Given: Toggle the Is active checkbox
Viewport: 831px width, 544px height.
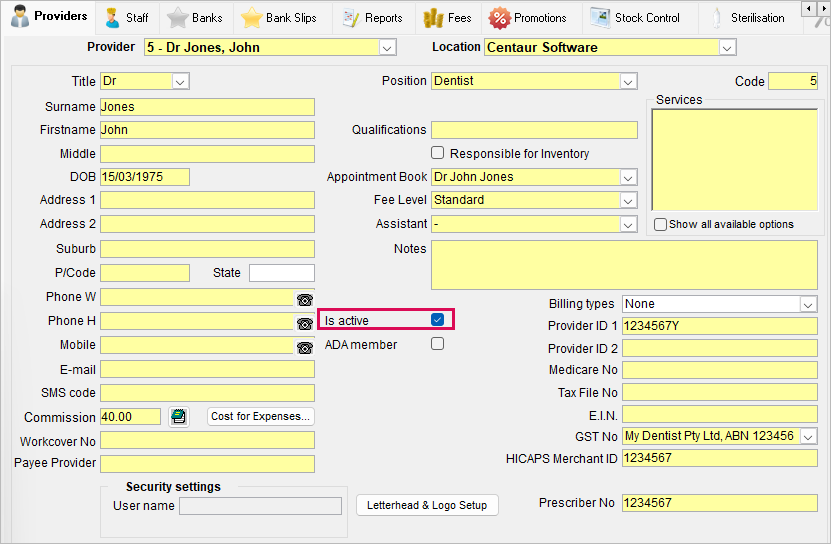Looking at the screenshot, I should click(x=437, y=320).
